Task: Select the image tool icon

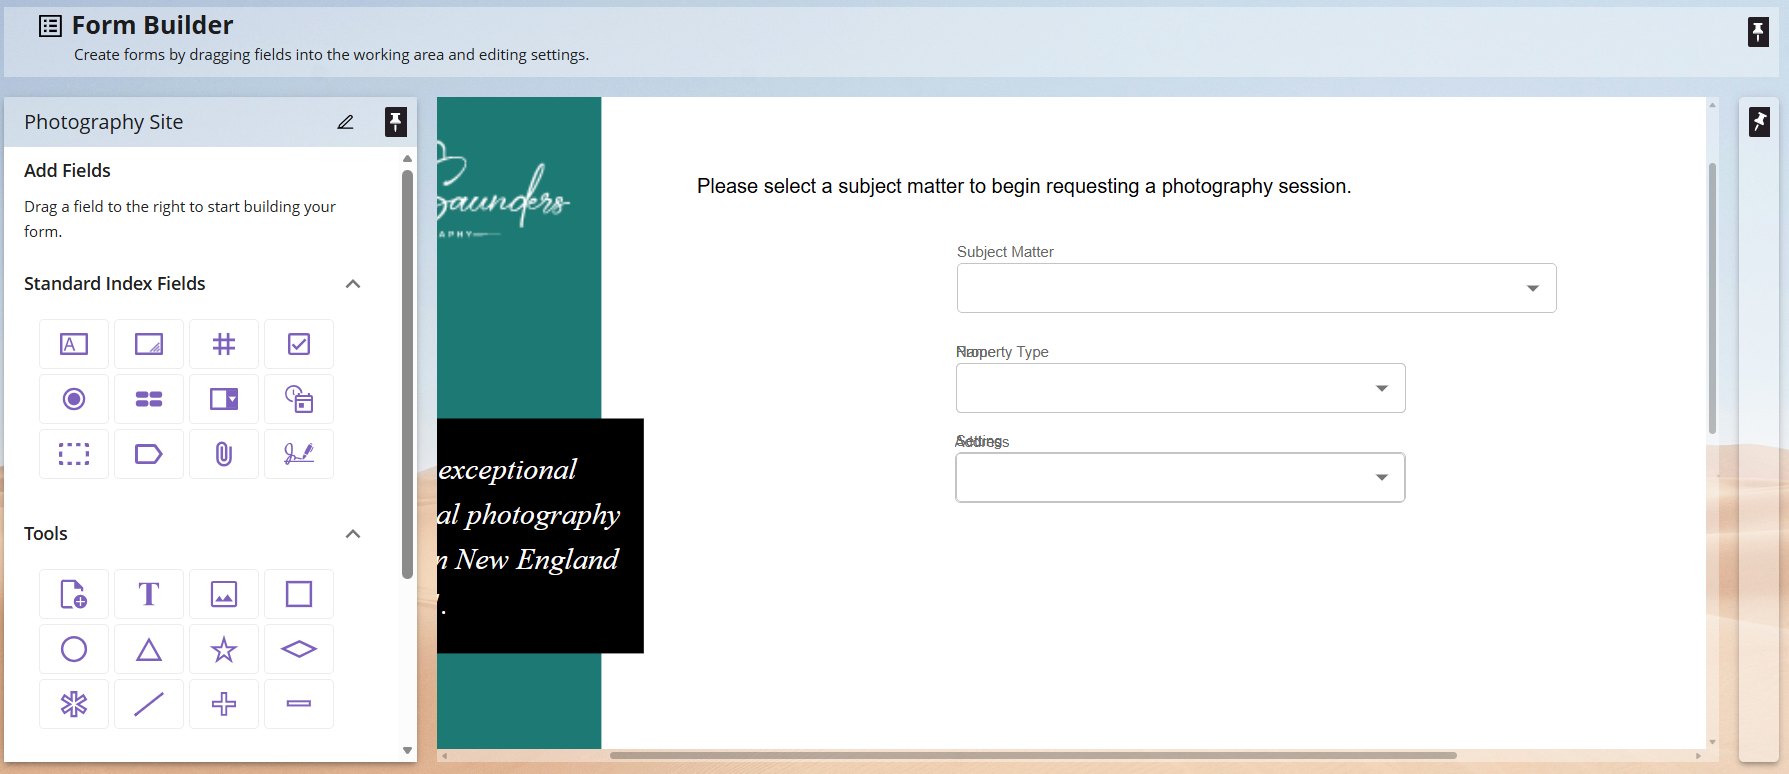Action: [x=224, y=594]
